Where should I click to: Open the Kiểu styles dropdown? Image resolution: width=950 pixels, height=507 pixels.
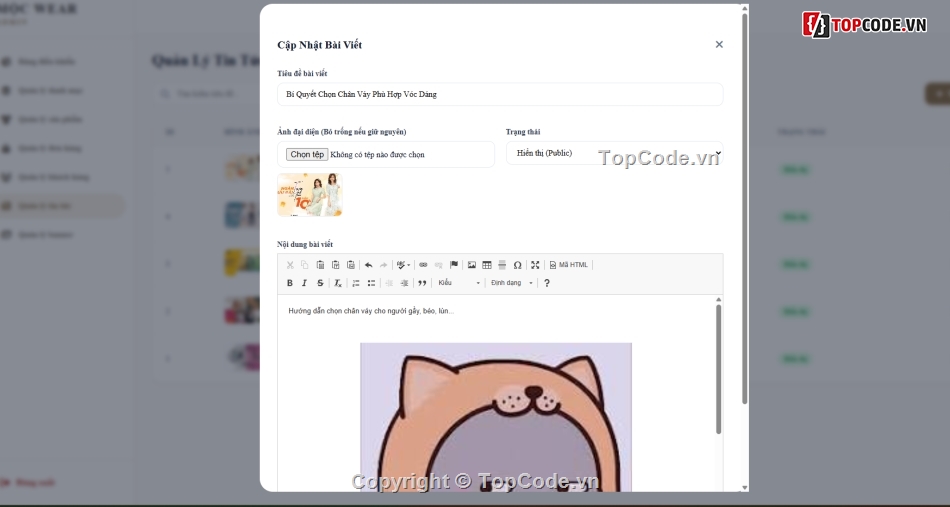pos(459,283)
